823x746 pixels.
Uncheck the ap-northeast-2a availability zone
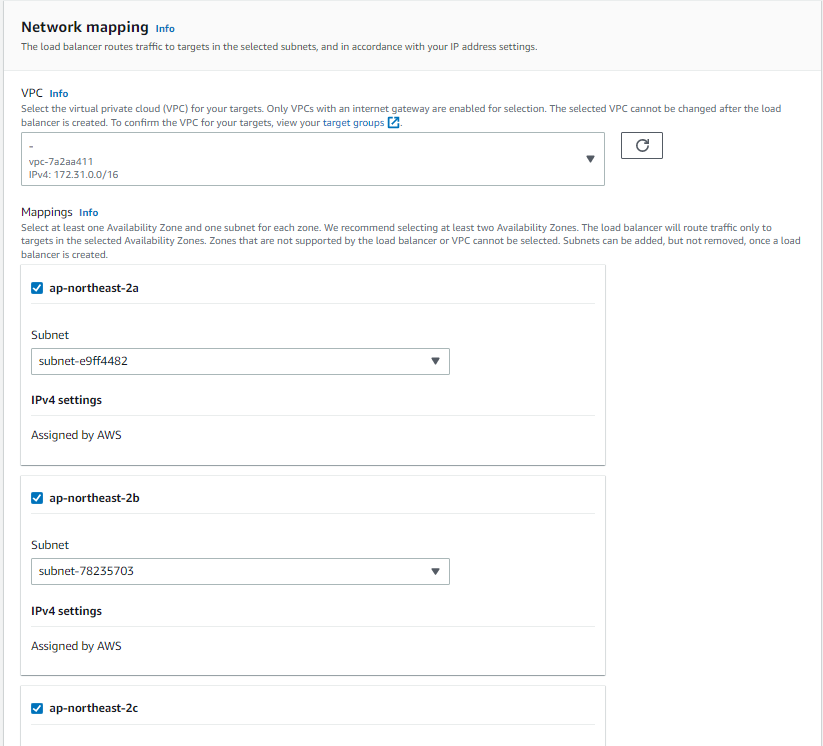coord(37,288)
